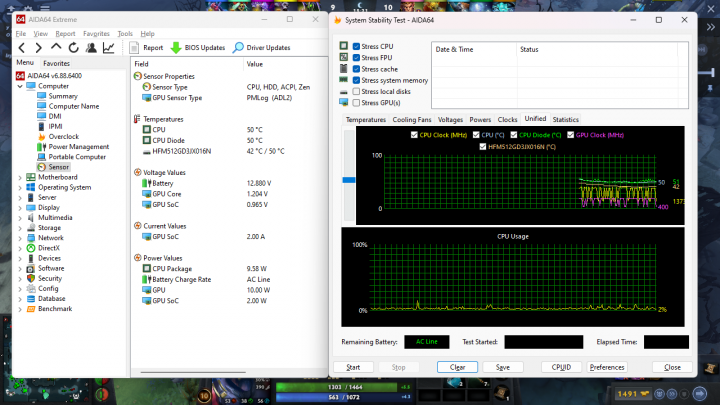
Task: Open Driver Updates with magnifier icon
Action: 262,48
